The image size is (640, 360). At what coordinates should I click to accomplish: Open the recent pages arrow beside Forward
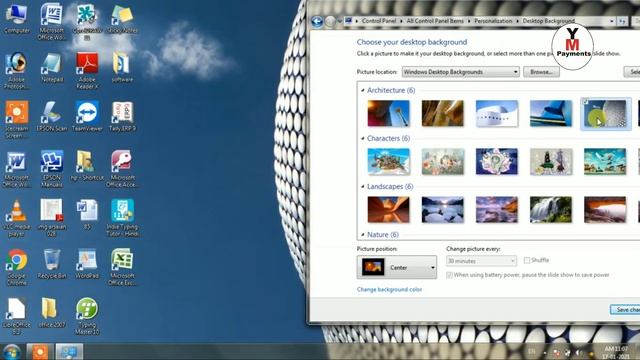pyautogui.click(x=340, y=21)
